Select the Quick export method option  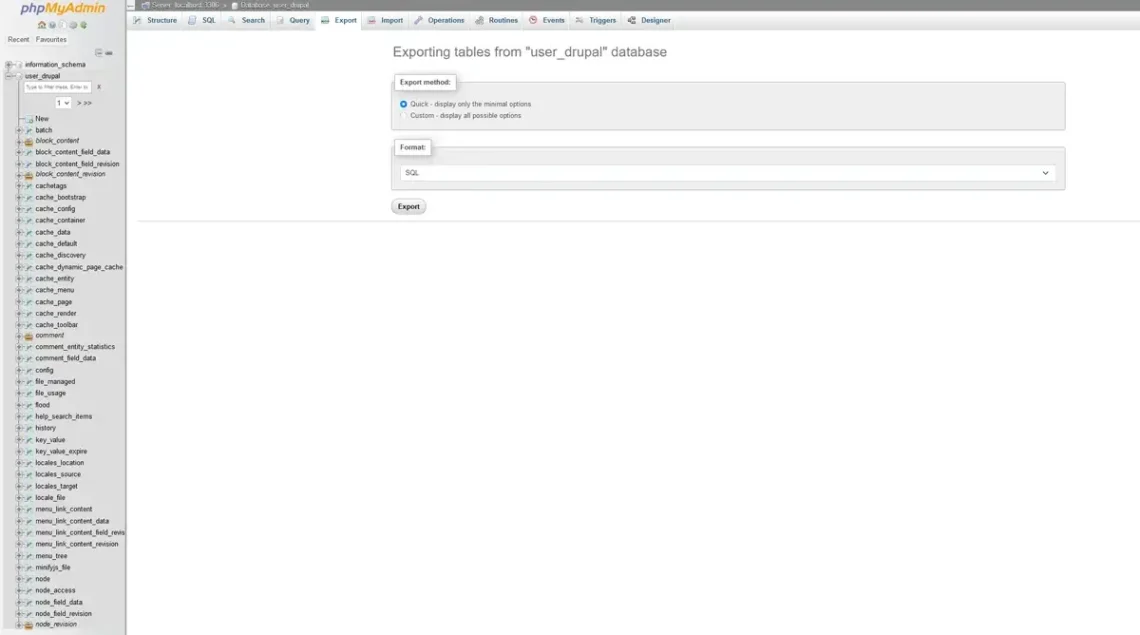pos(403,103)
